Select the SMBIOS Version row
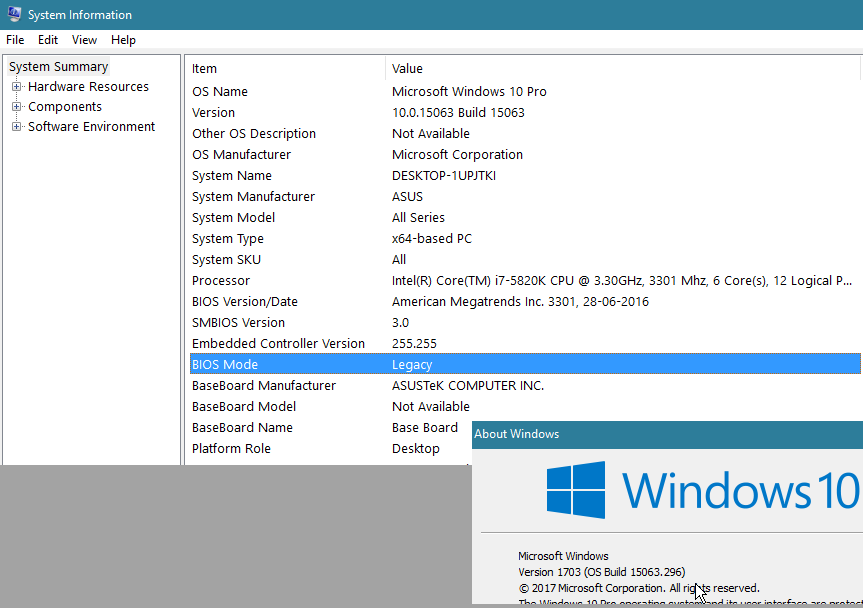863x608 pixels. pos(525,322)
